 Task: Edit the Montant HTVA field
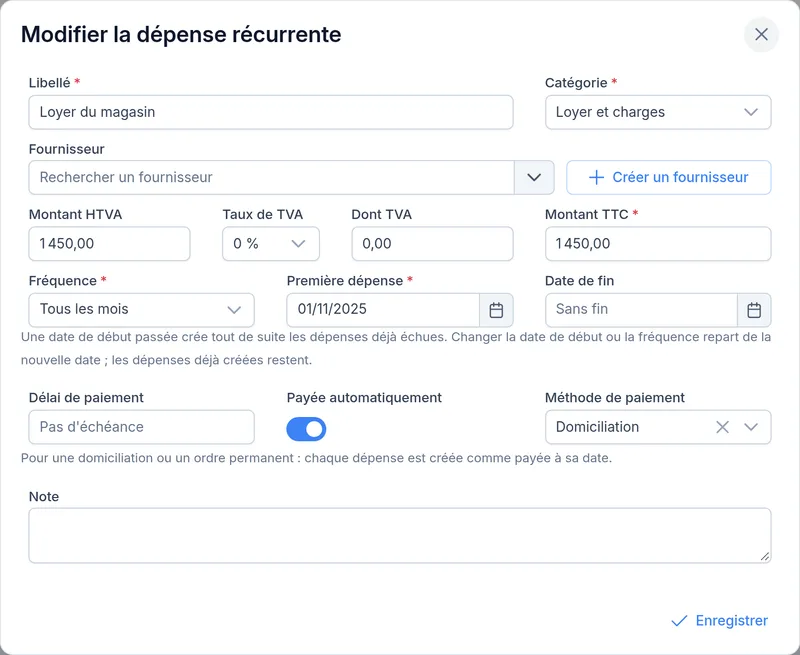point(109,244)
